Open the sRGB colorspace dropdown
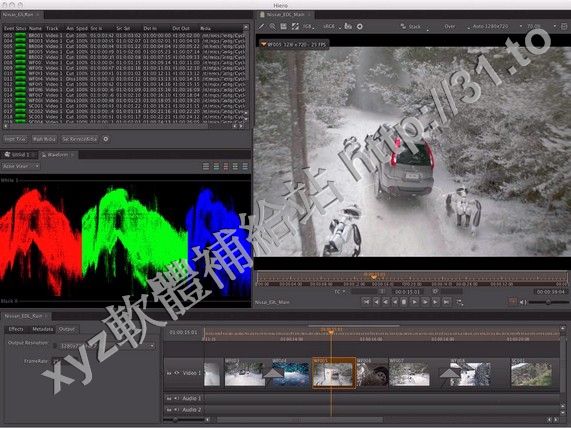This screenshot has width=571, height=428. 331,27
